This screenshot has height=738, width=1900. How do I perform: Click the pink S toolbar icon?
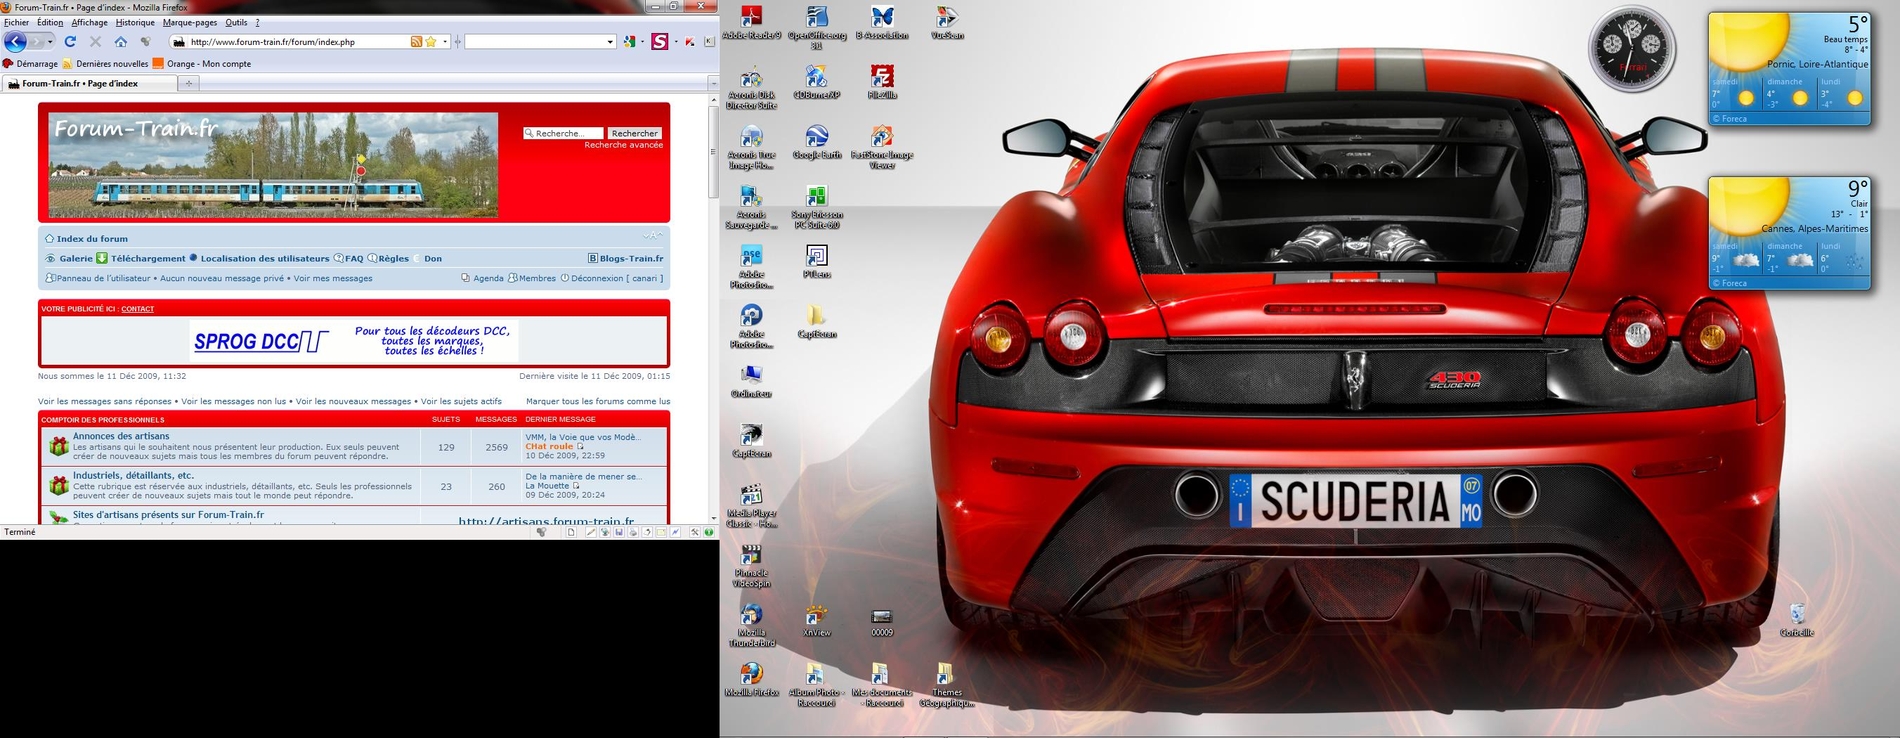tap(659, 42)
